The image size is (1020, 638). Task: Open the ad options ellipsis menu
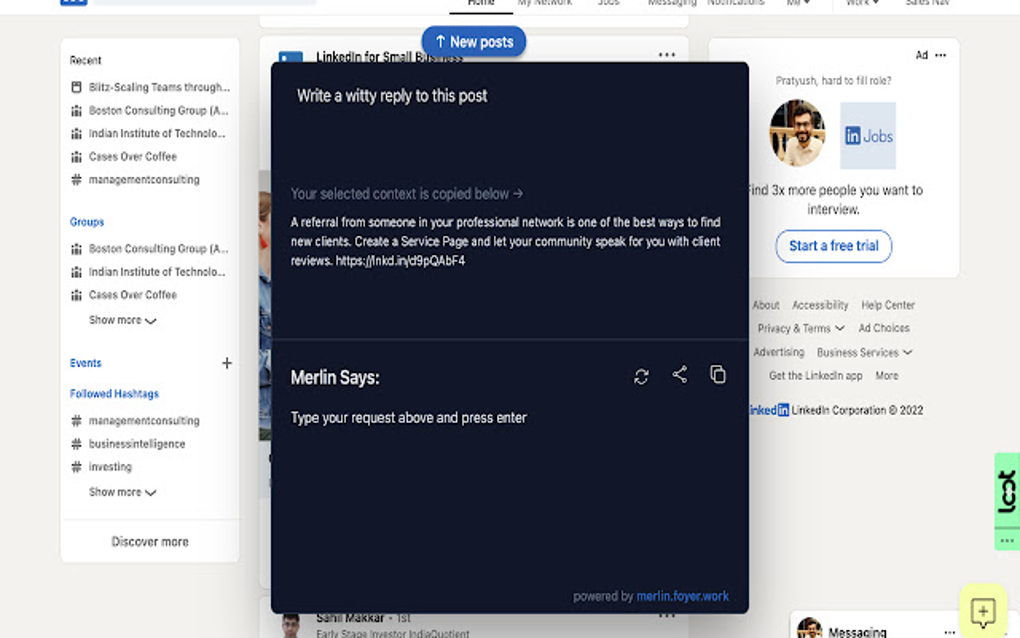click(x=938, y=55)
